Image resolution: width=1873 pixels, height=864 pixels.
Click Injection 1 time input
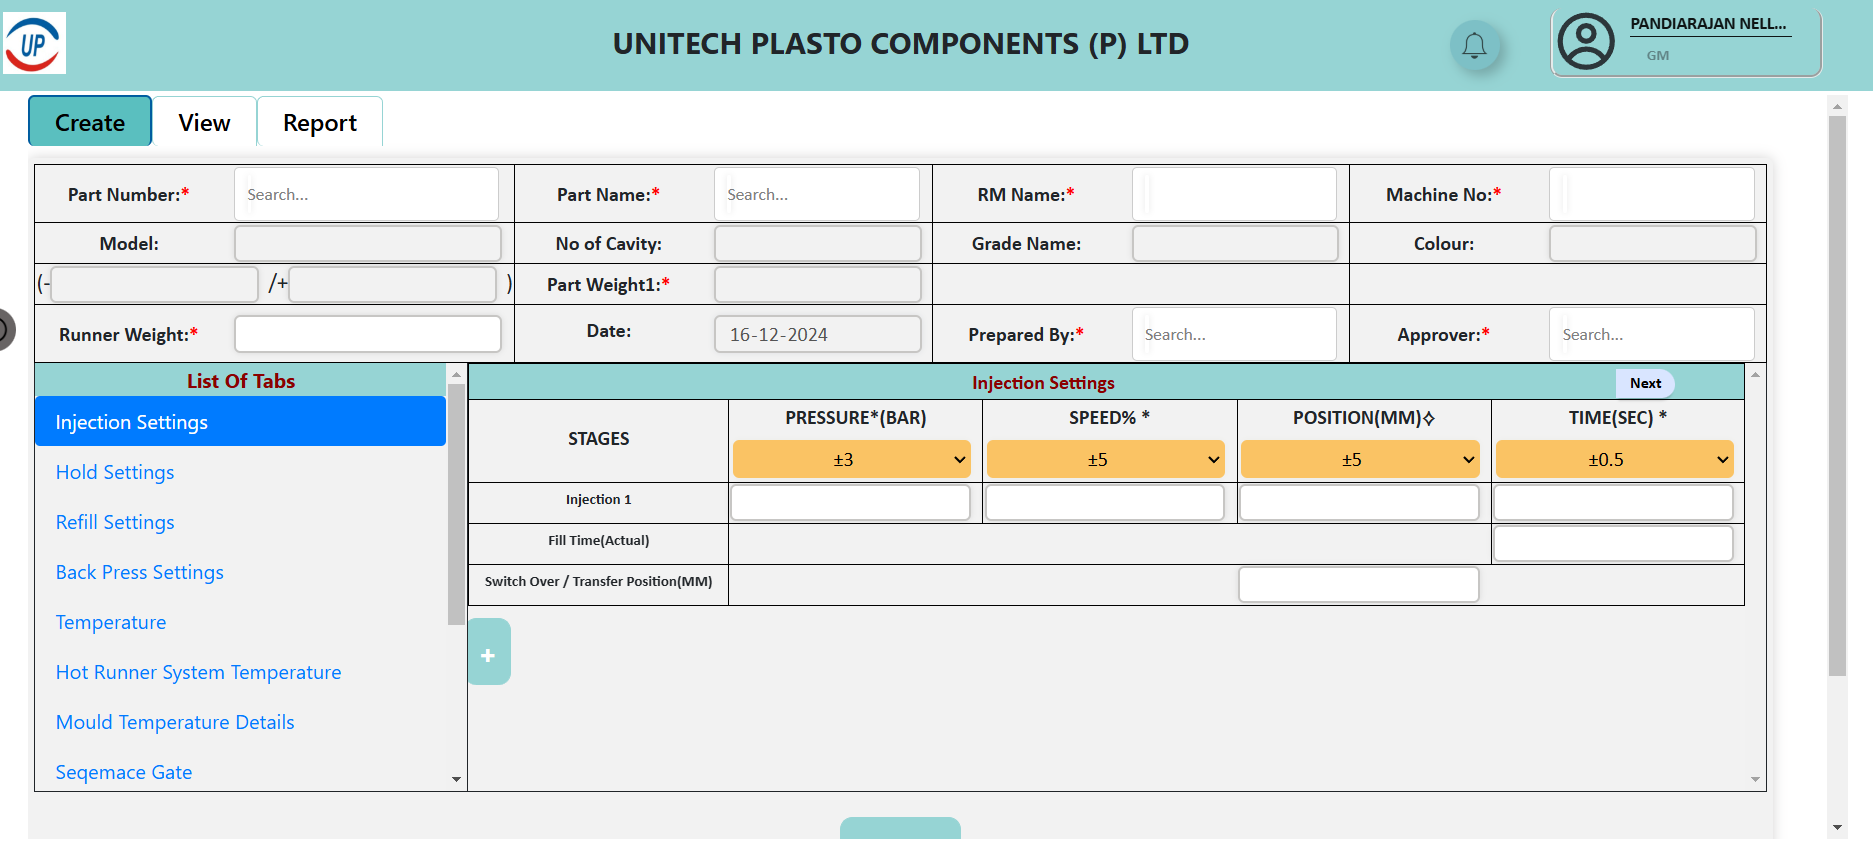pos(1614,502)
